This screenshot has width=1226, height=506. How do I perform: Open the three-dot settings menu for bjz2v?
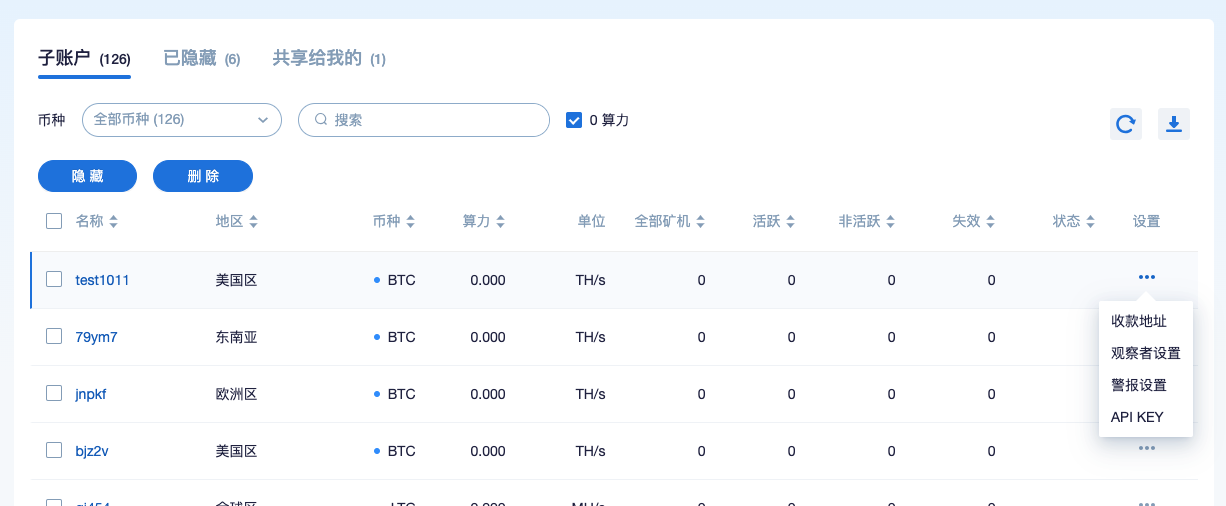[x=1147, y=448]
